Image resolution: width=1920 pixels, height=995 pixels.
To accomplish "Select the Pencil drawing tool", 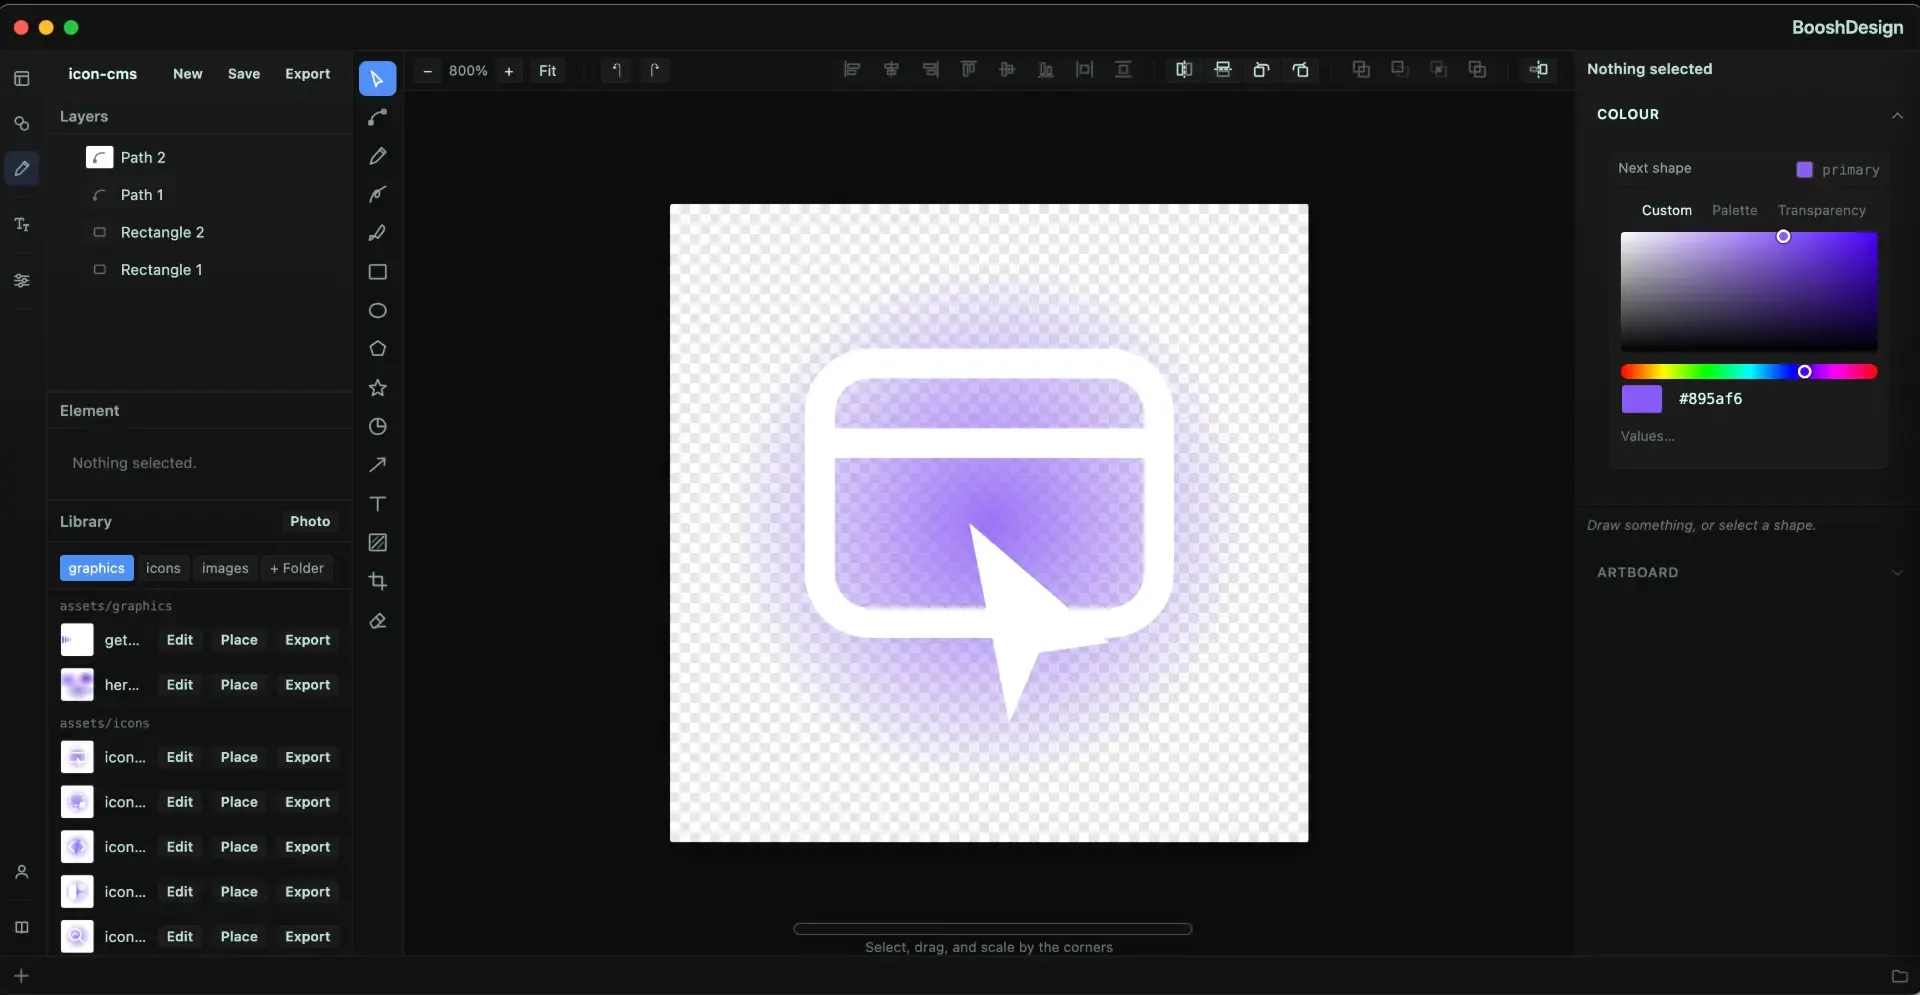I will click(x=377, y=156).
